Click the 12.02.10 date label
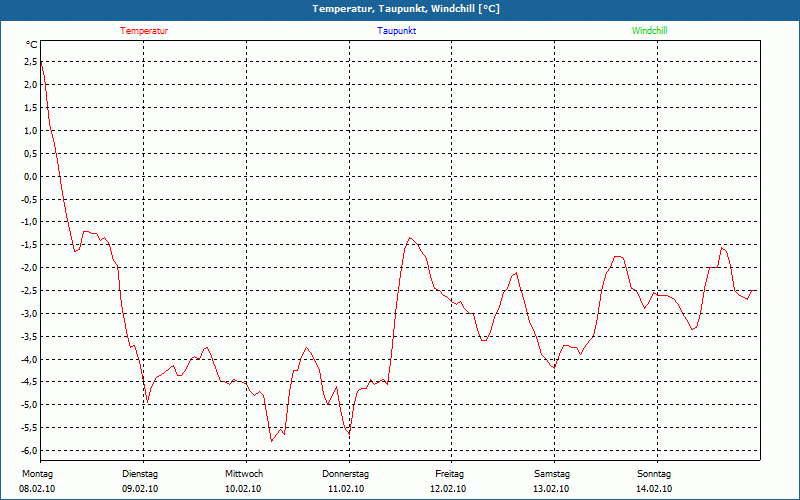800x500 pixels. pos(448,489)
